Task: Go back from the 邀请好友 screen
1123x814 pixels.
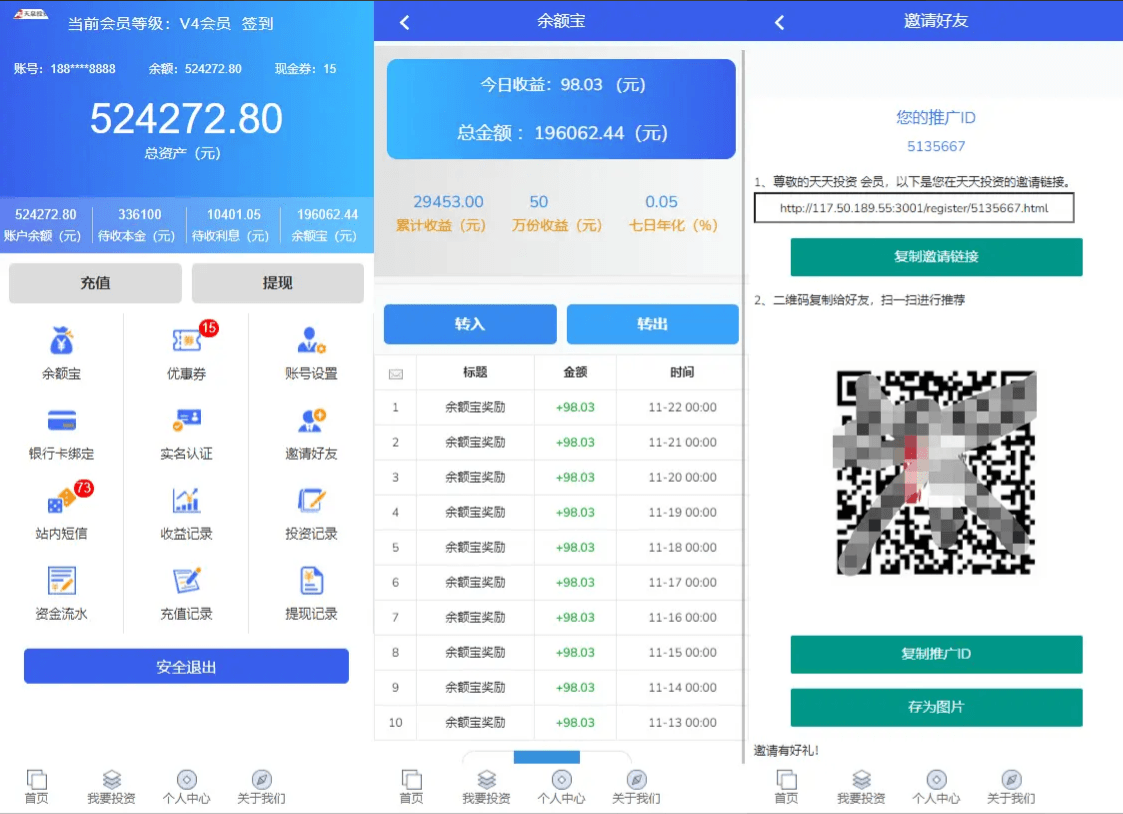Action: click(780, 22)
